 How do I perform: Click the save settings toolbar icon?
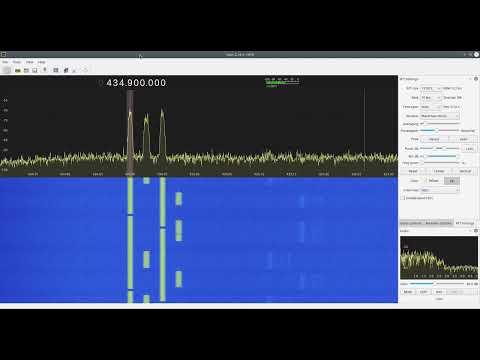tap(35, 70)
